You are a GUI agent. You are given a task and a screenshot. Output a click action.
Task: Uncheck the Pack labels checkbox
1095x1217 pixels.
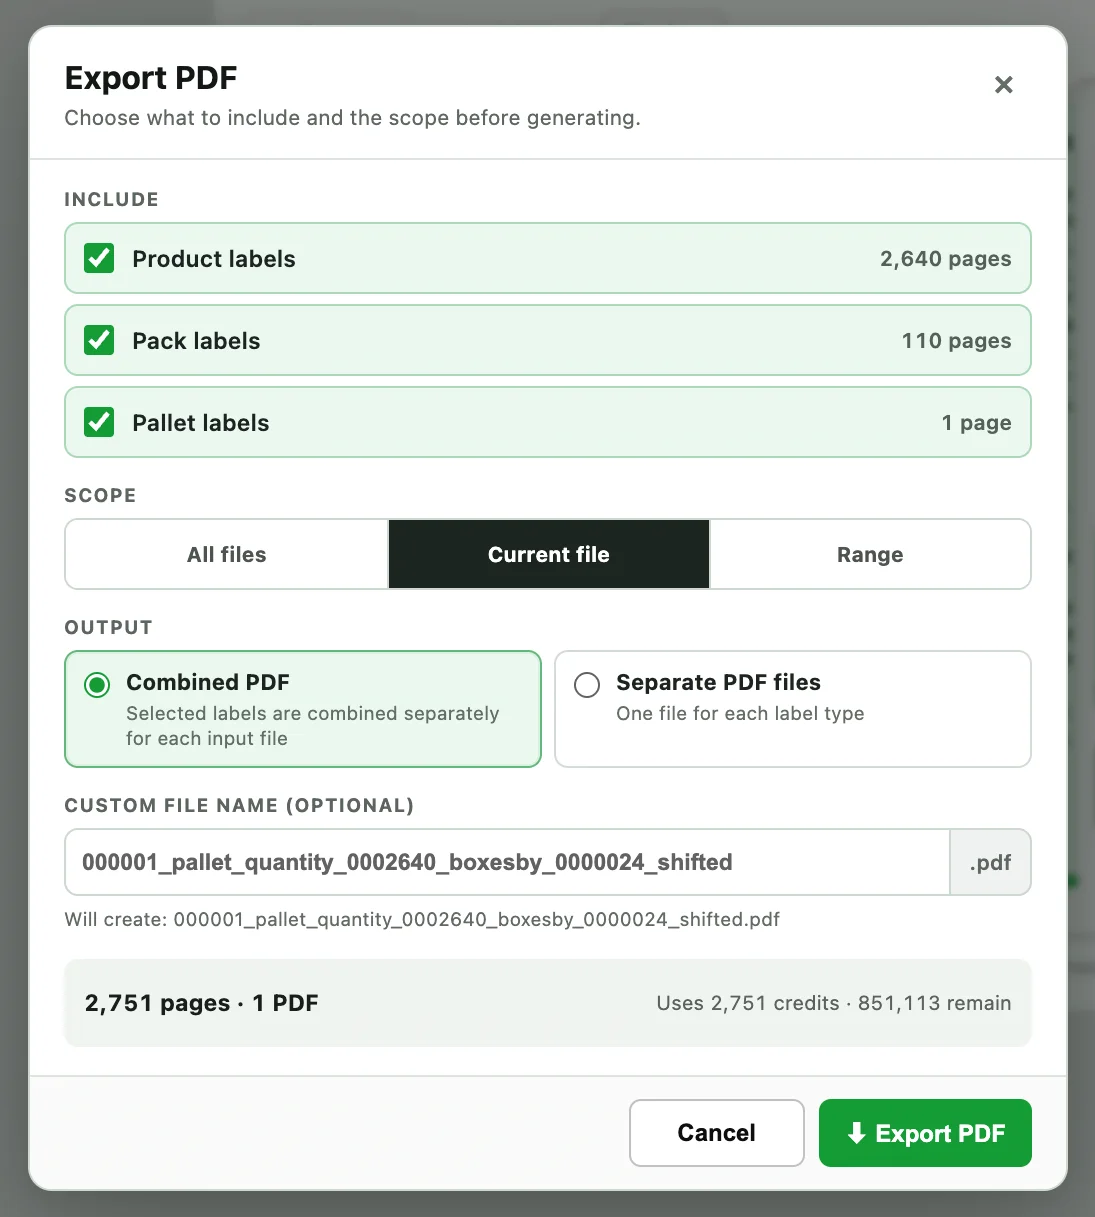99,340
